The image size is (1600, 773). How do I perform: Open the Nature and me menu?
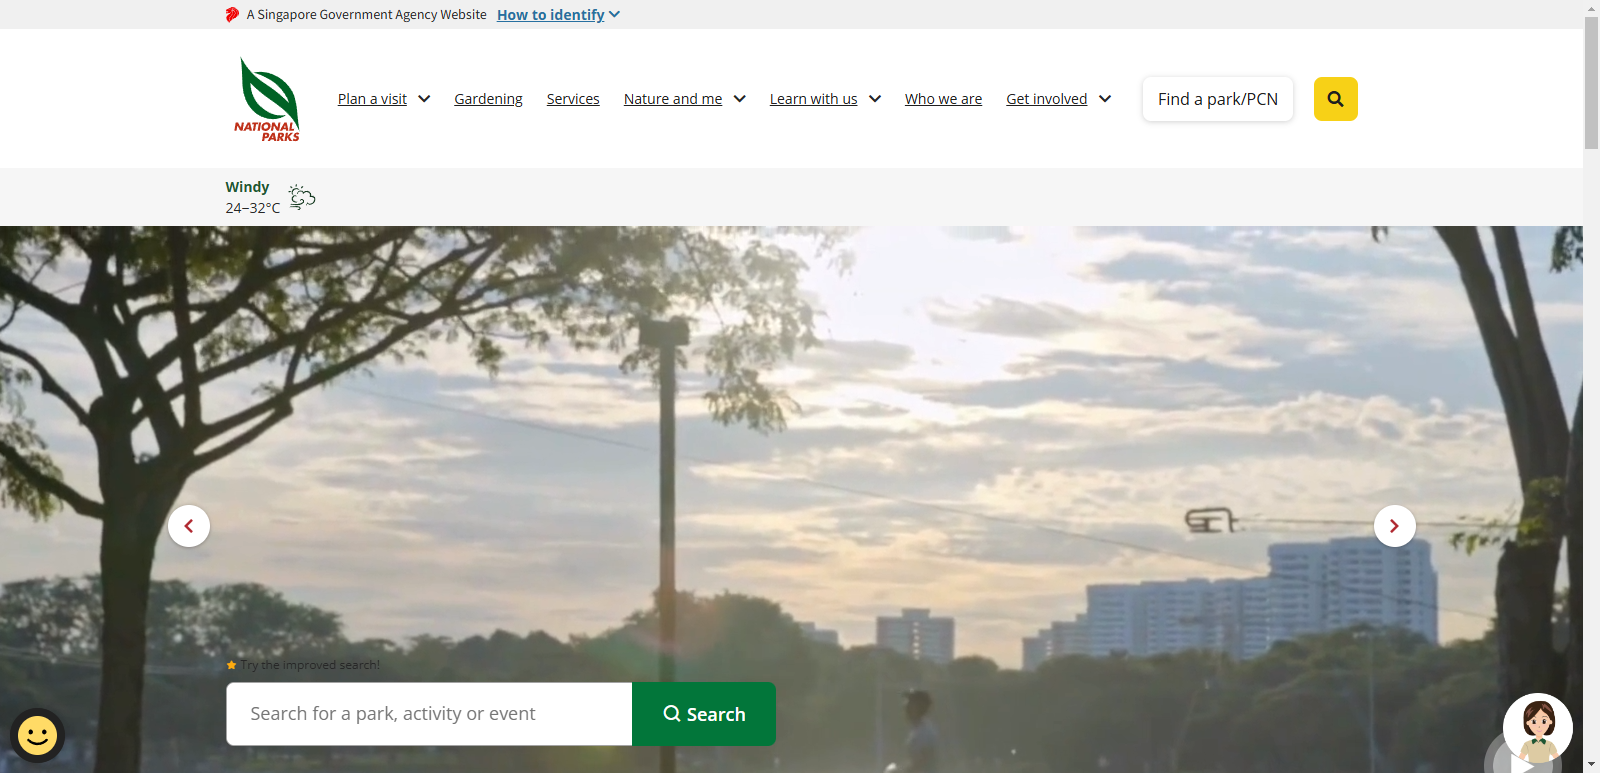point(673,99)
